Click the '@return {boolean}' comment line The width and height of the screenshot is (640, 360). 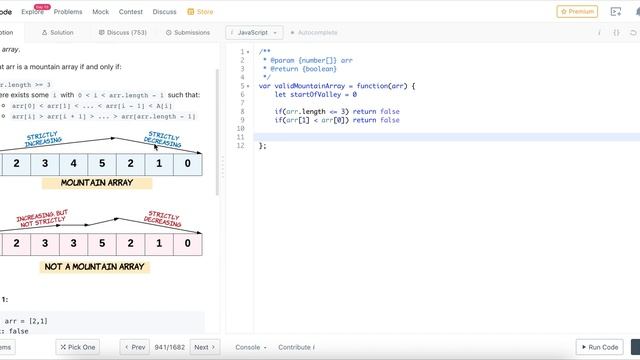(x=300, y=69)
